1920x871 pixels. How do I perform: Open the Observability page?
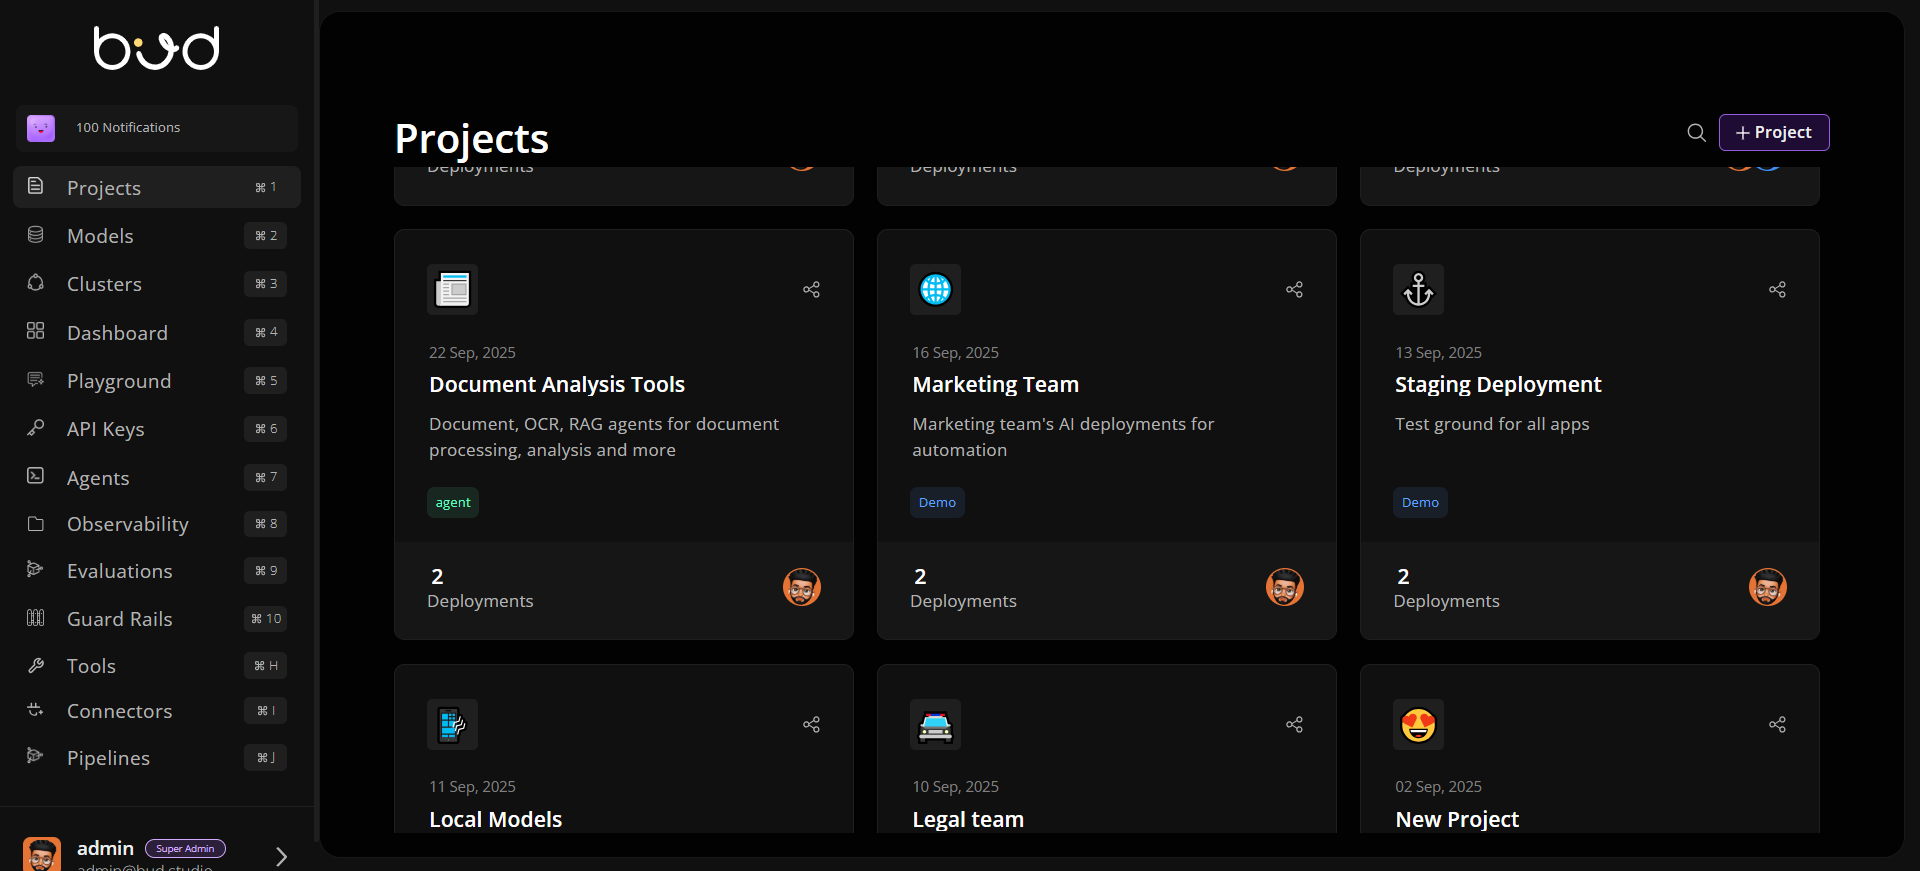157,523
